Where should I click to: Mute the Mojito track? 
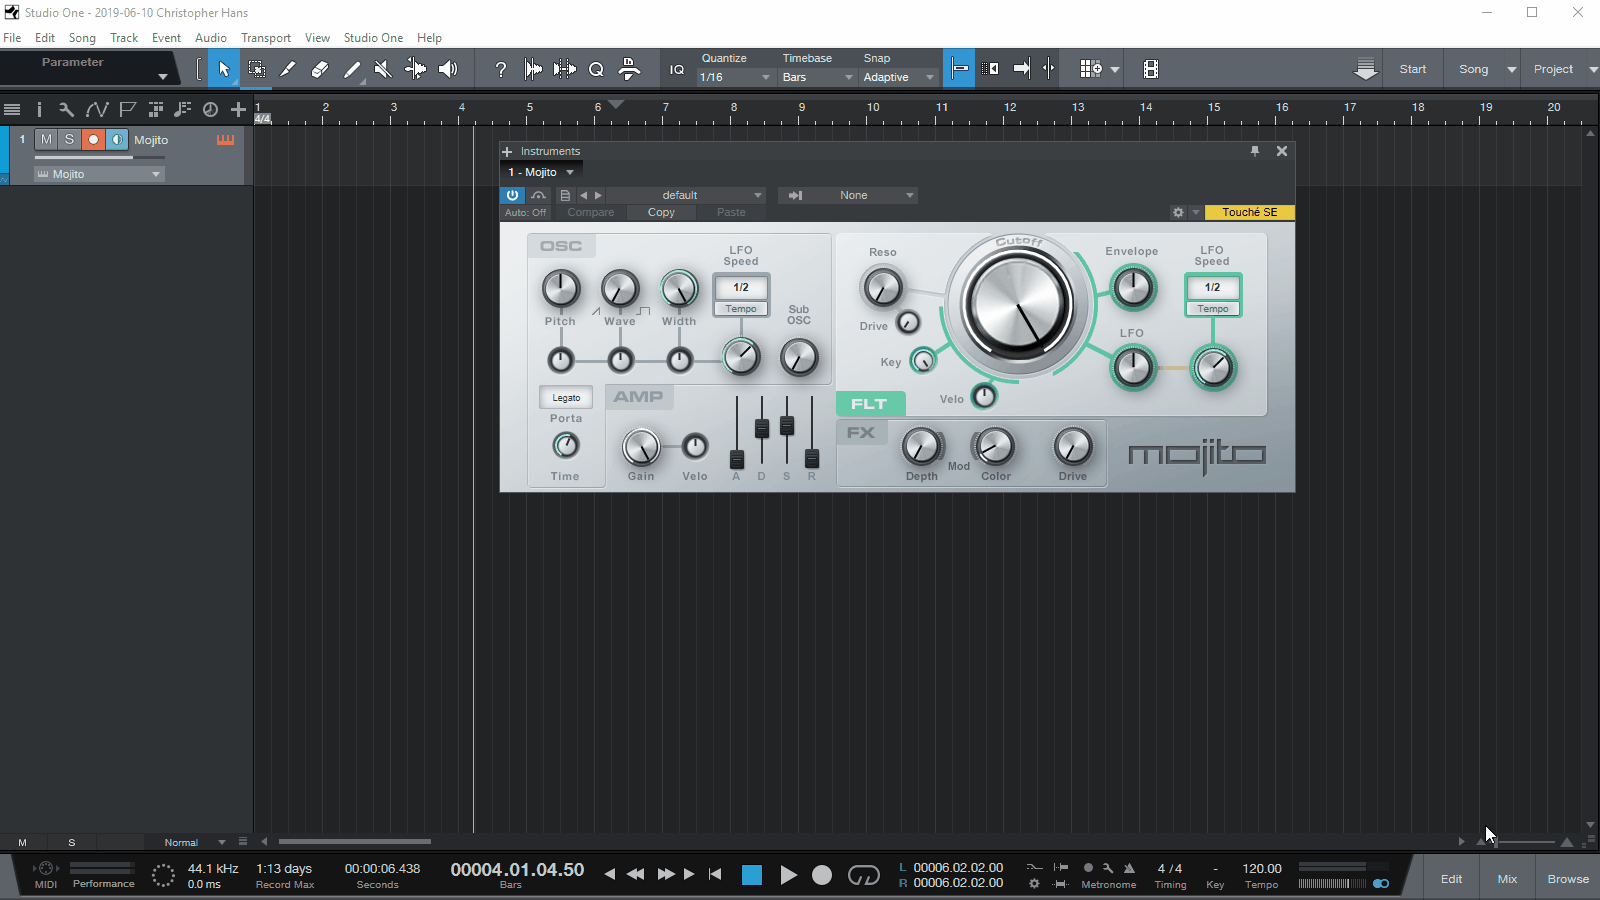[x=46, y=140]
